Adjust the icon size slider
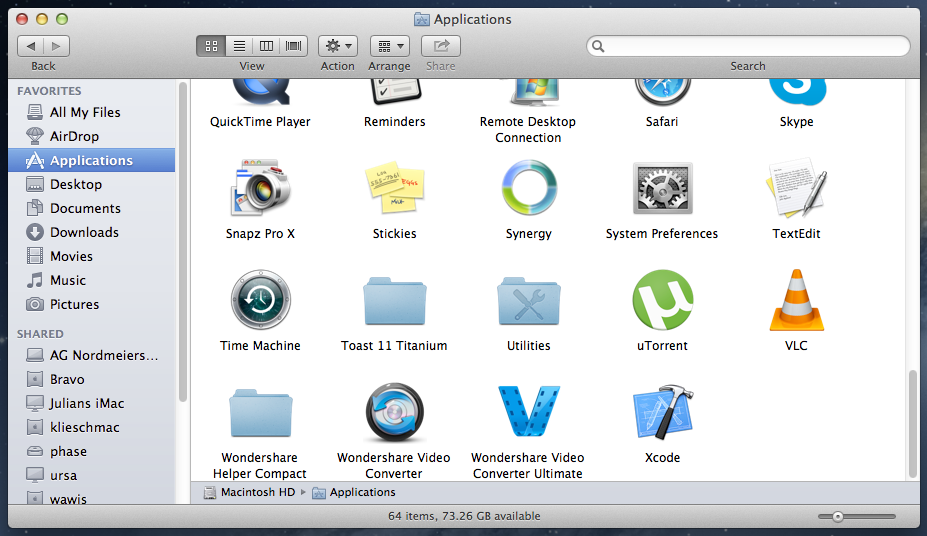The height and width of the screenshot is (536, 927). coord(838,516)
